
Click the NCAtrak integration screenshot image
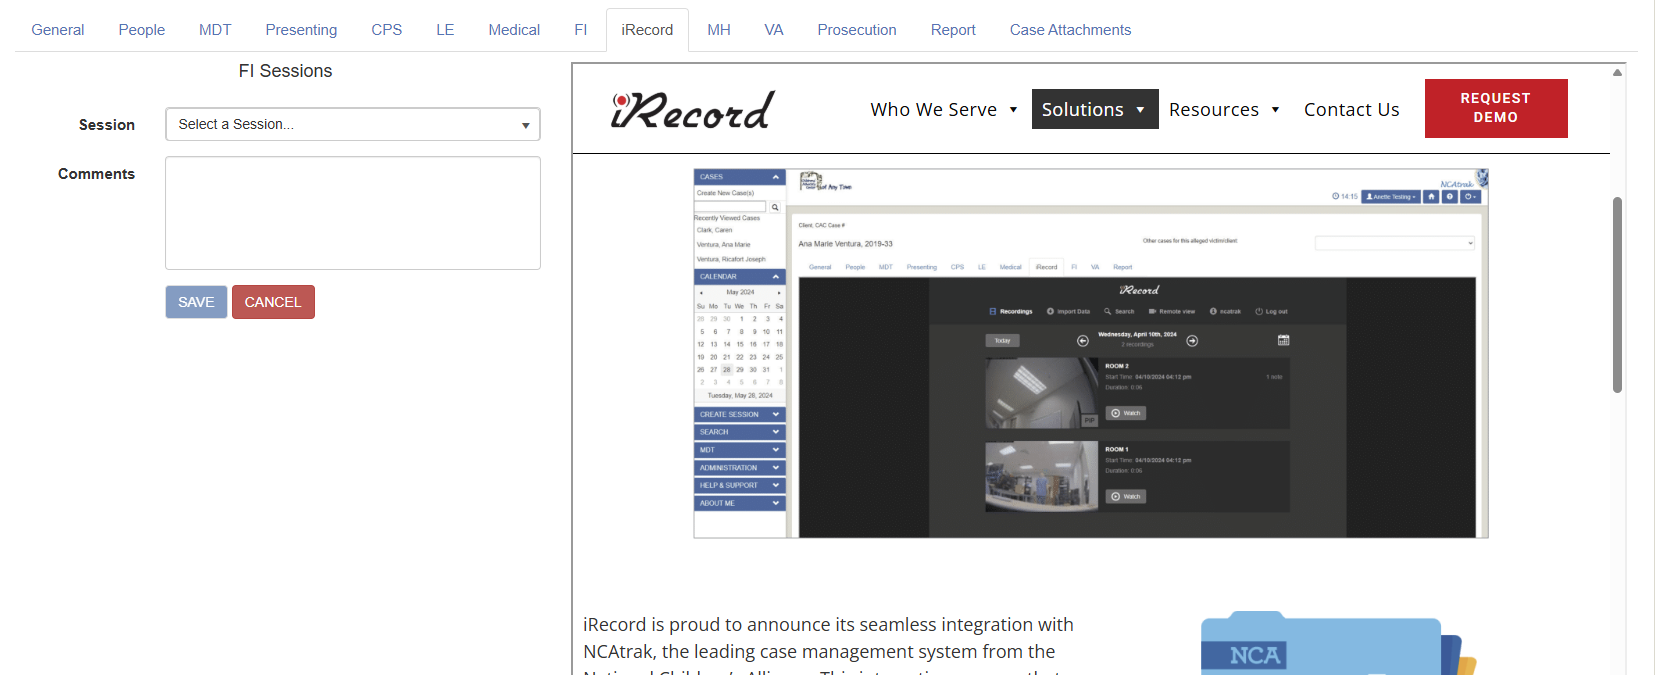(x=1091, y=353)
